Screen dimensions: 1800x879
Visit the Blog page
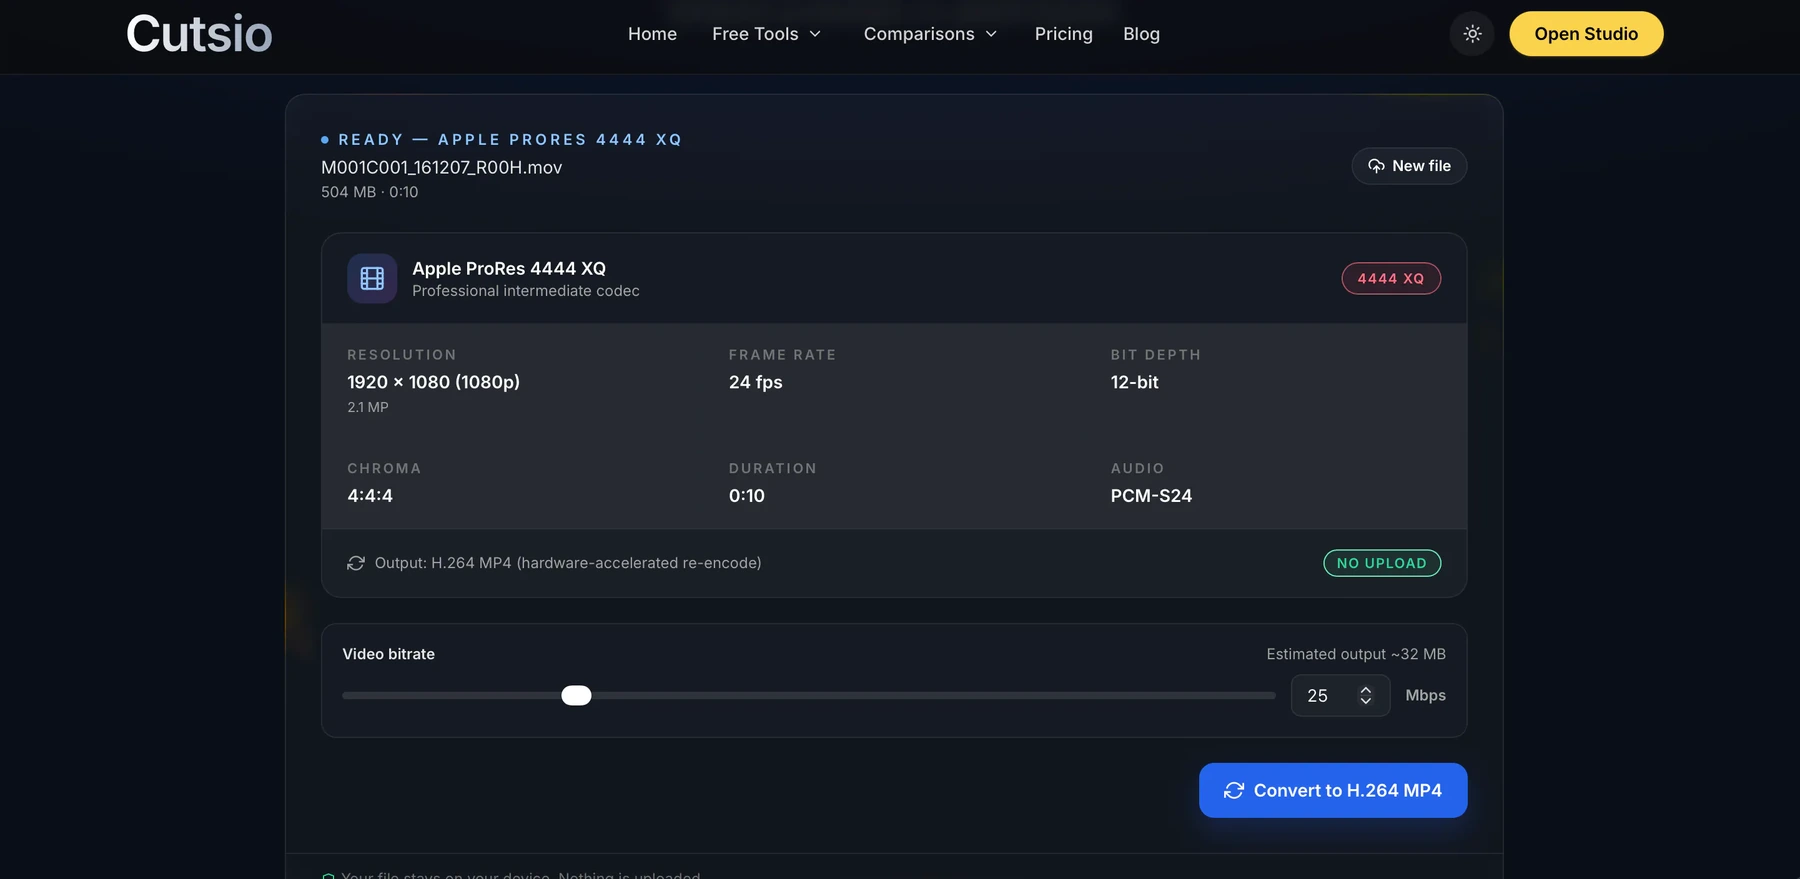tap(1141, 34)
